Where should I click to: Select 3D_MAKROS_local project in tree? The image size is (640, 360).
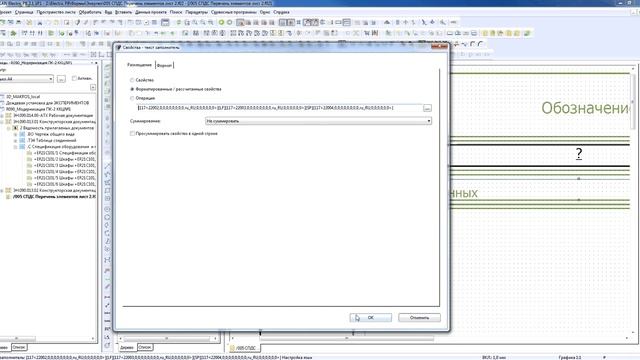[23, 97]
